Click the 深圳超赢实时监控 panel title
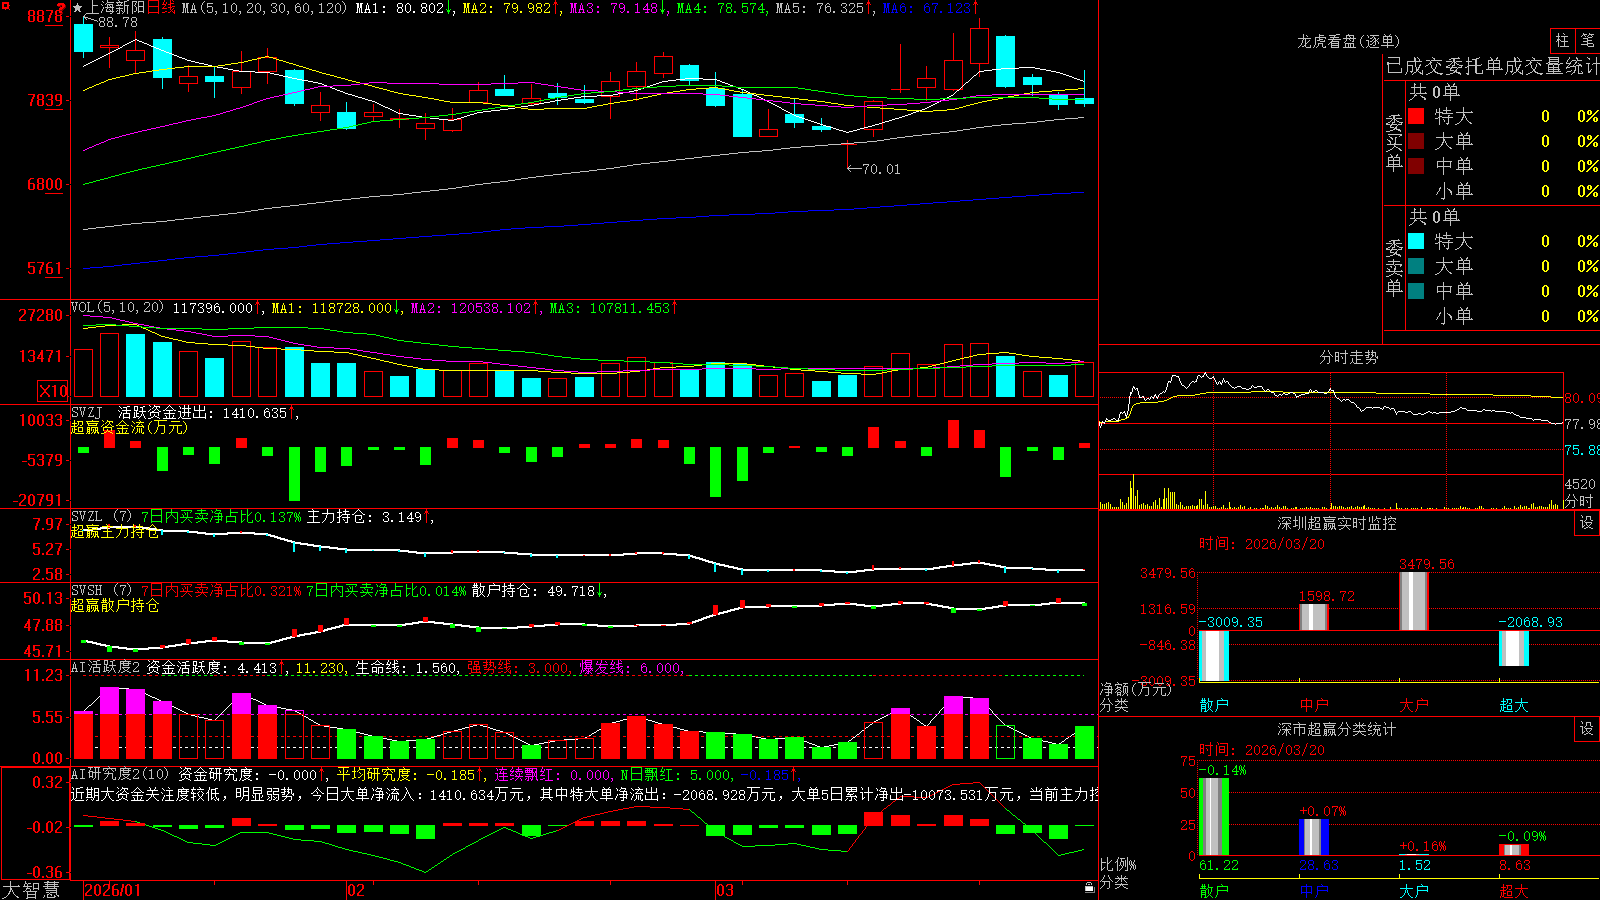The height and width of the screenshot is (900, 1600). point(1336,523)
